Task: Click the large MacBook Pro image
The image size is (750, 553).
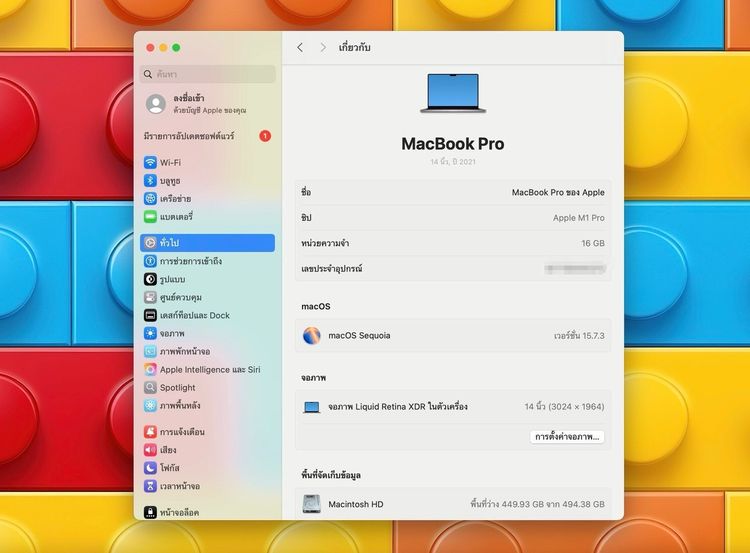Action: [x=453, y=93]
